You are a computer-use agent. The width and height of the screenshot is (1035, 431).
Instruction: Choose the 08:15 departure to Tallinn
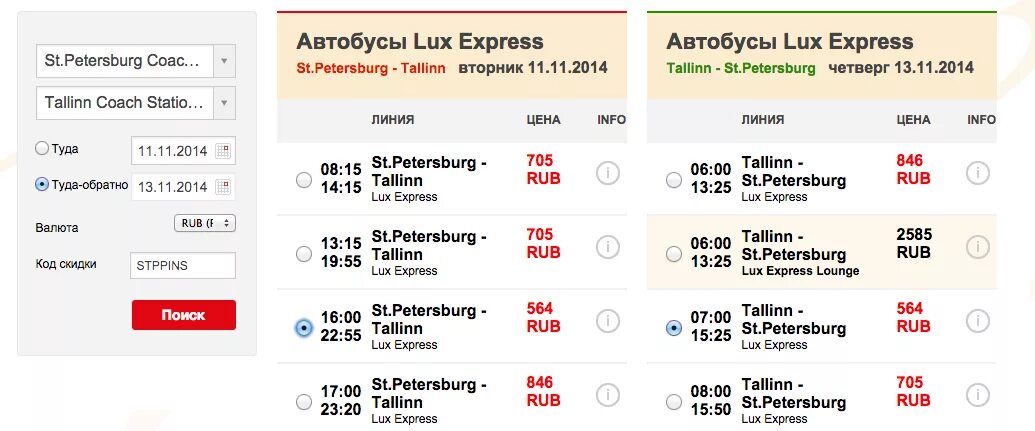[304, 180]
